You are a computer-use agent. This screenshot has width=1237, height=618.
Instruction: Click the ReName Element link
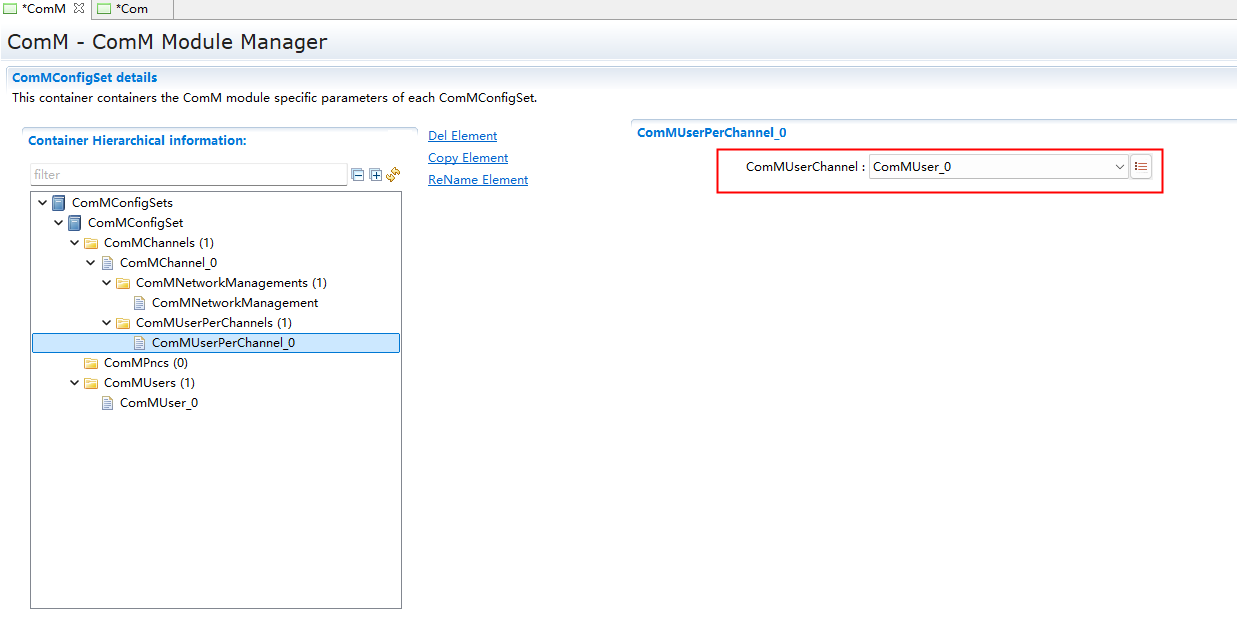(478, 180)
